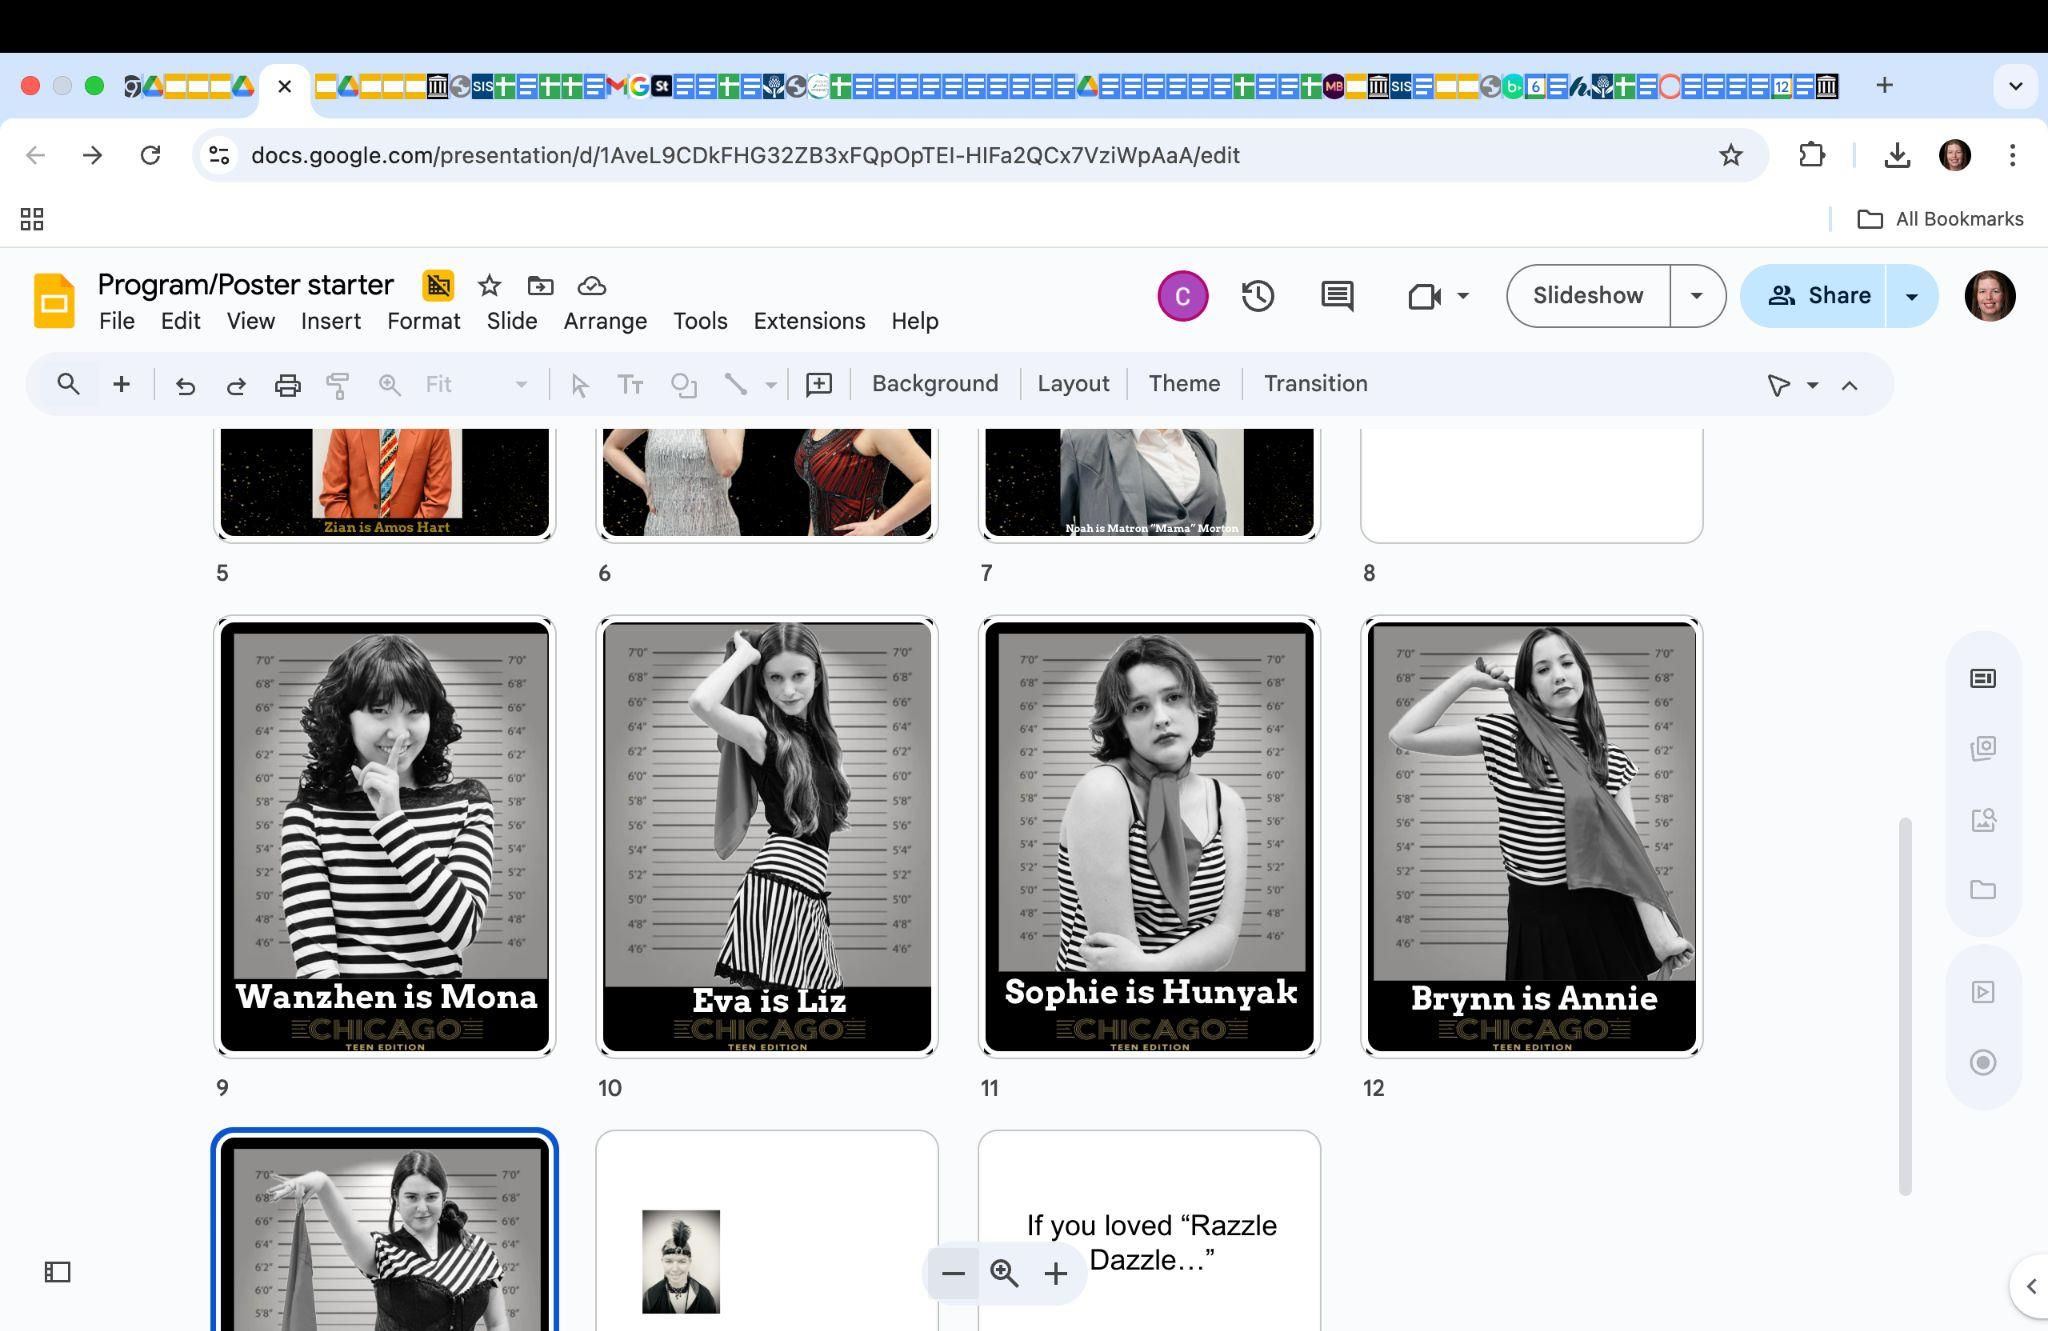
Task: Click the Transition button
Action: tap(1315, 384)
